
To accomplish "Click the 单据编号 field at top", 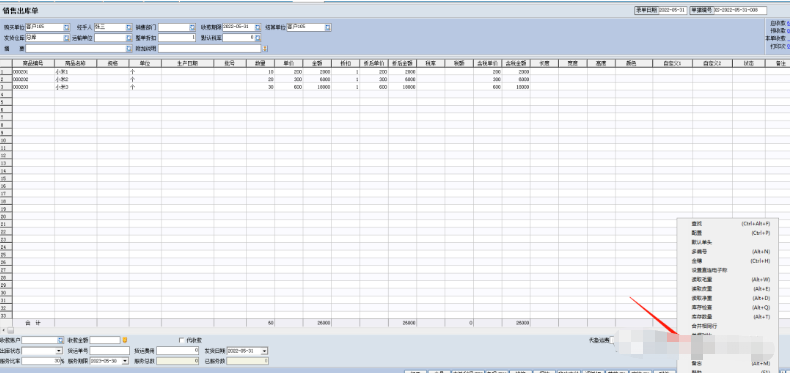I will [x=740, y=10].
